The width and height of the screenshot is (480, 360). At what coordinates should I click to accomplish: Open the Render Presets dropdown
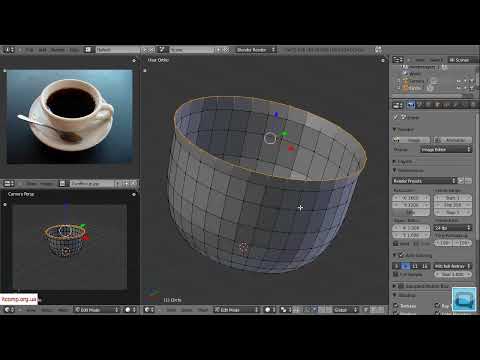pyautogui.click(x=424, y=181)
